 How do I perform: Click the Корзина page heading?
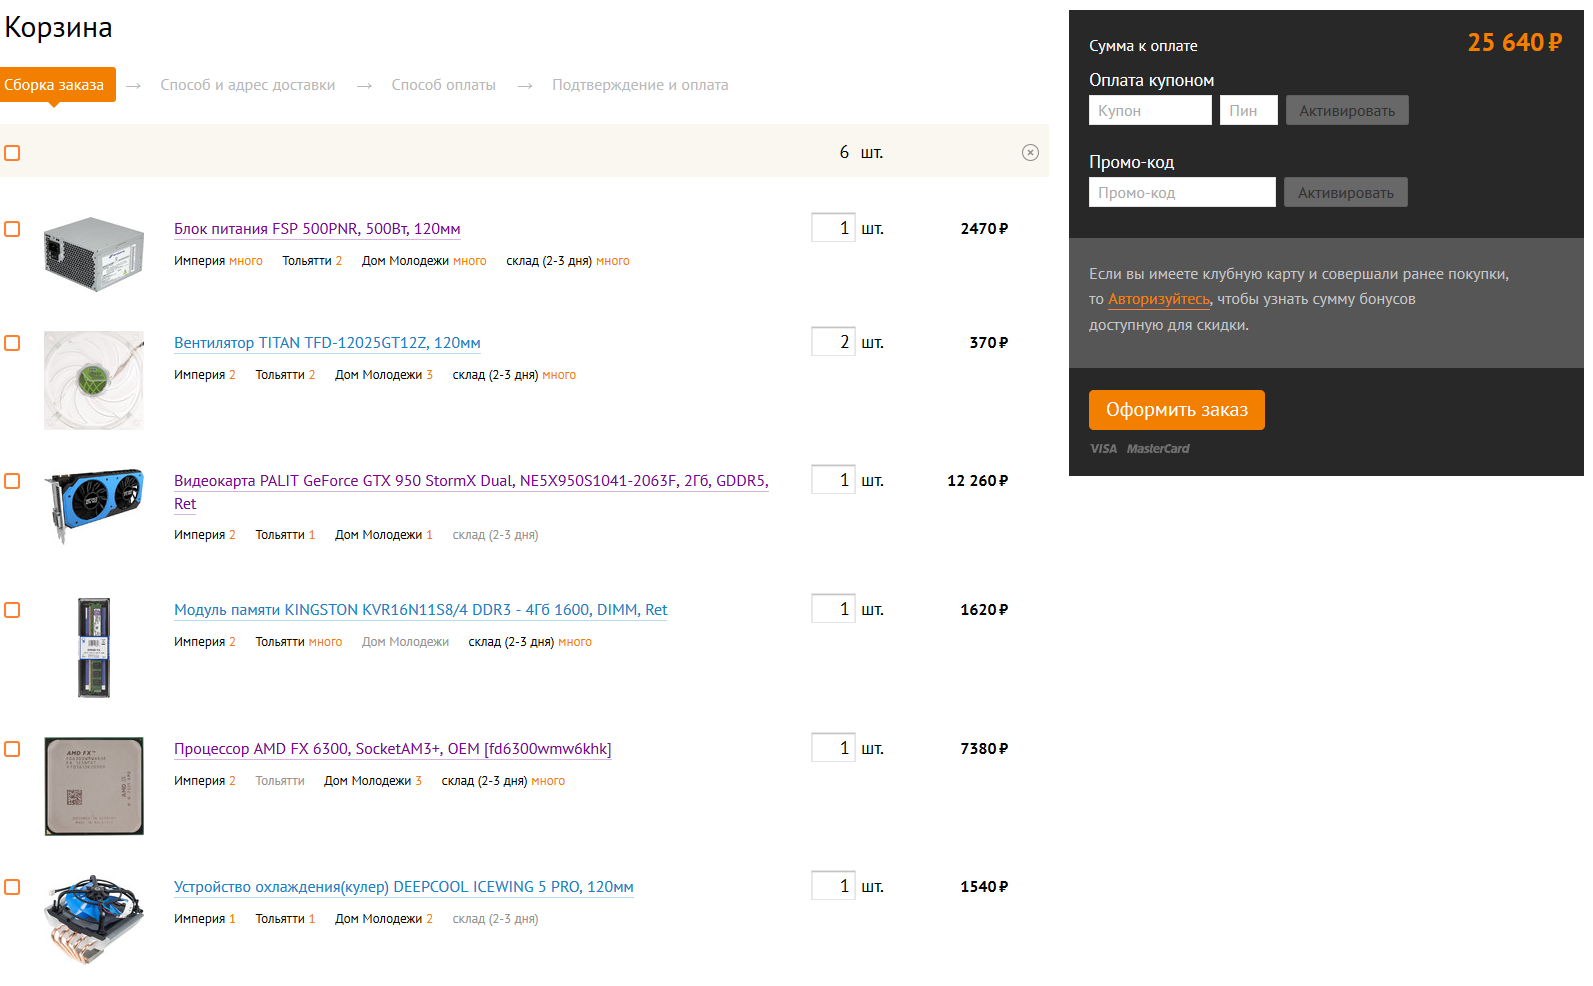click(58, 27)
